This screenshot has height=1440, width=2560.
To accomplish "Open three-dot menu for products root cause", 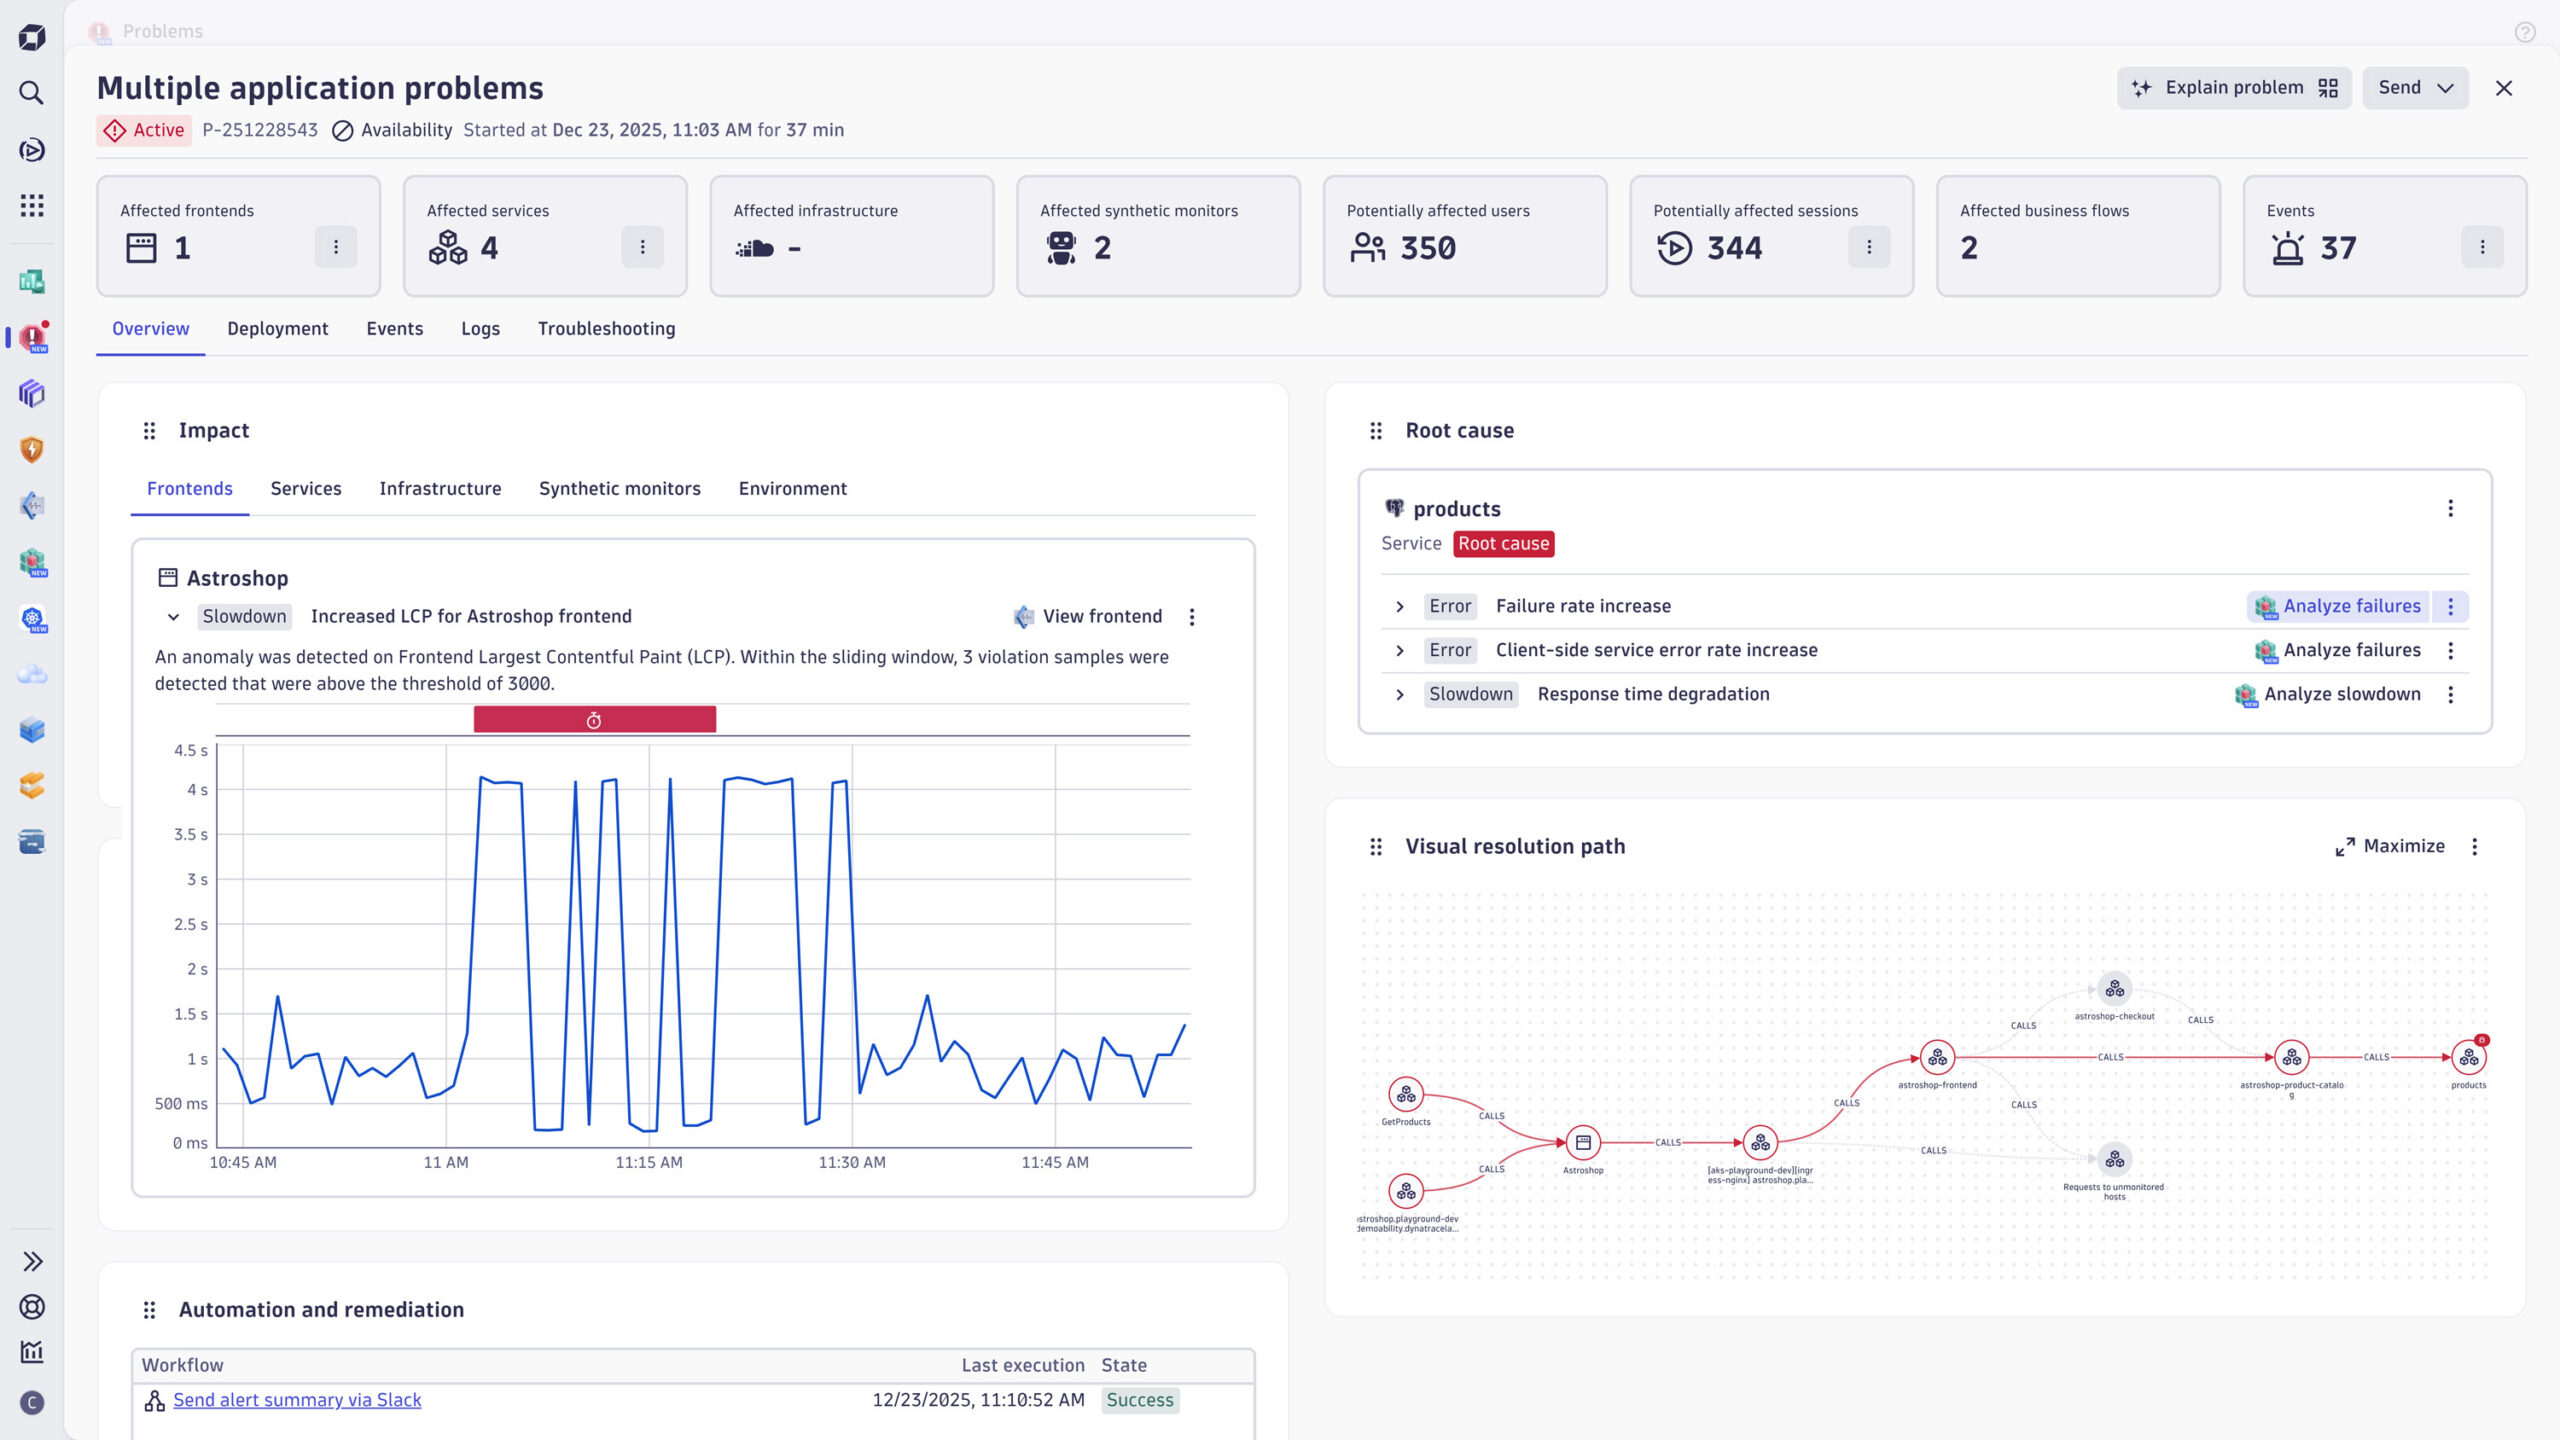I will (x=2450, y=509).
